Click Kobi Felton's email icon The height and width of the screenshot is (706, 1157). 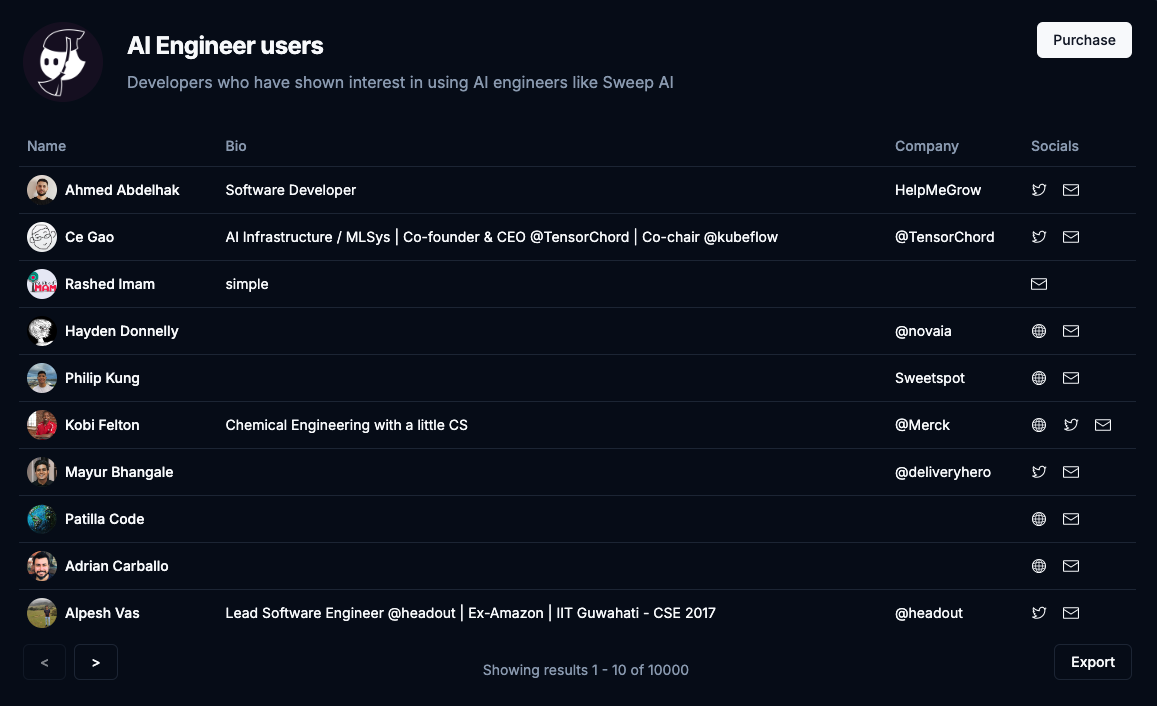click(1103, 425)
